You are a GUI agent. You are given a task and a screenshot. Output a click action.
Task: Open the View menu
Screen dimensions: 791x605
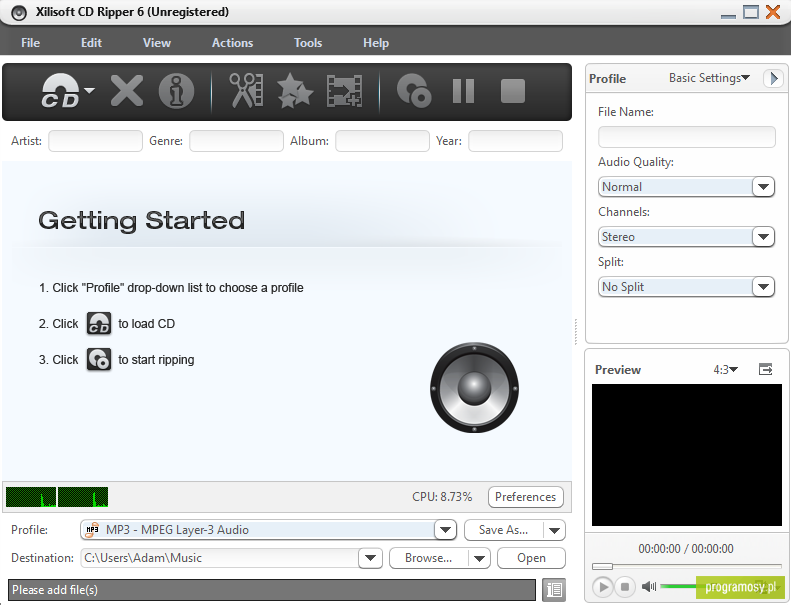157,43
